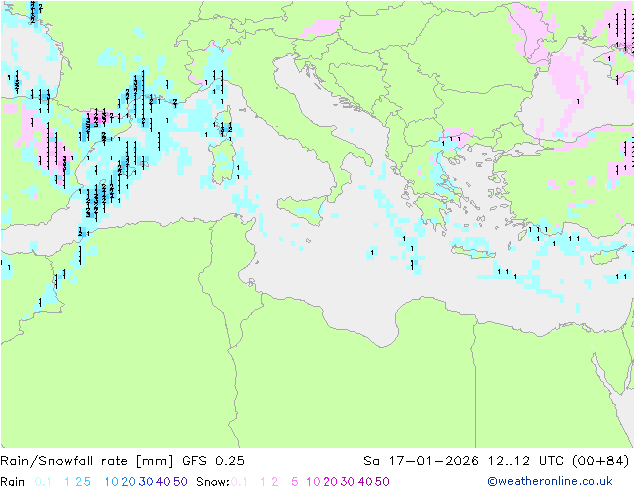Select the Snow legend 10 value
The width and height of the screenshot is (634, 490).
(x=313, y=482)
